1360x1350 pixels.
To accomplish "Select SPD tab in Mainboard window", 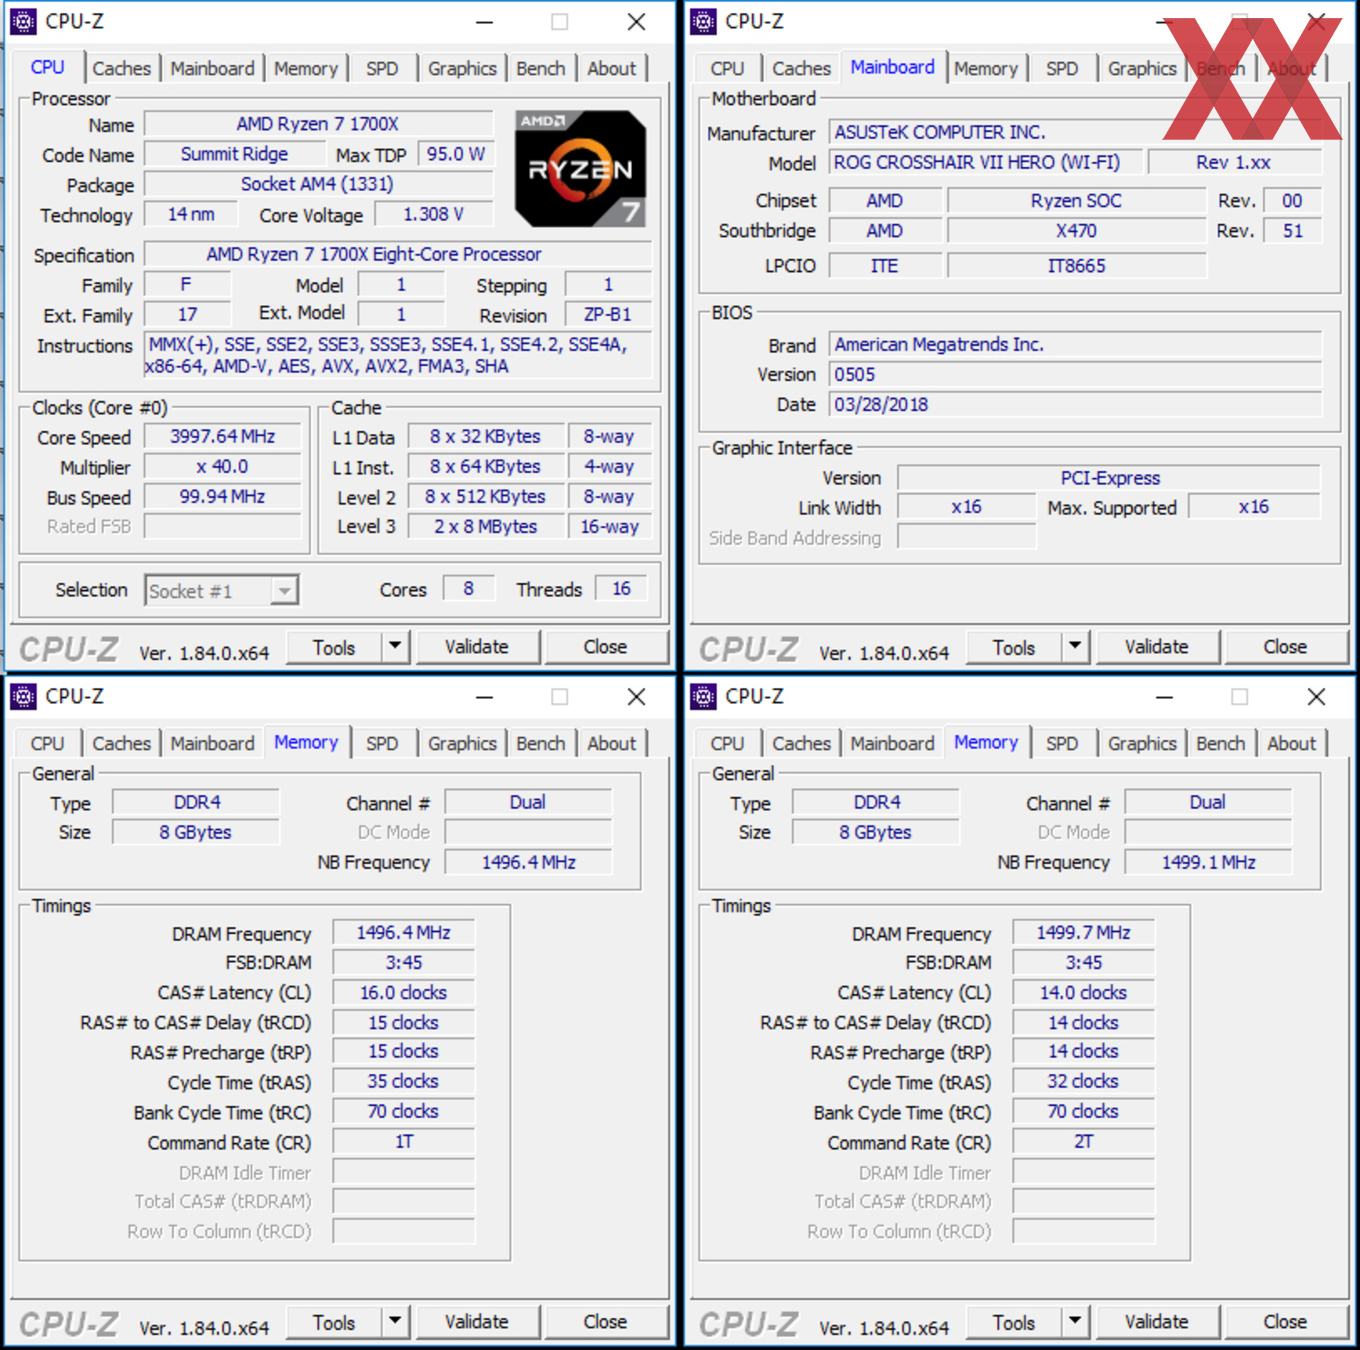I will coord(1061,68).
